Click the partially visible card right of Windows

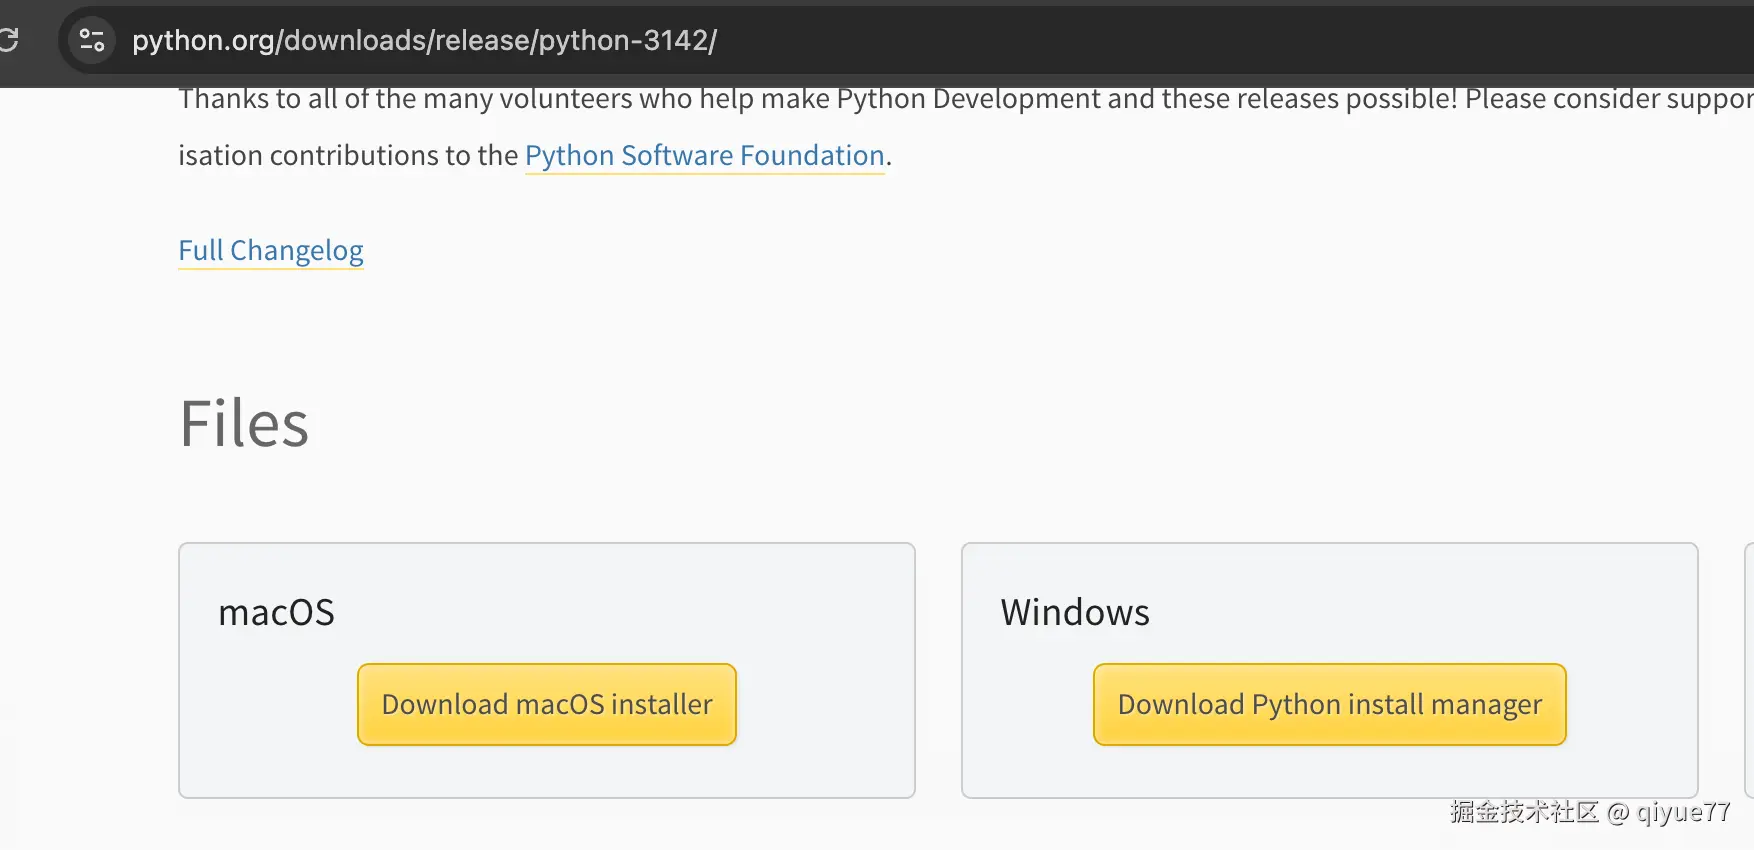pos(1748,670)
